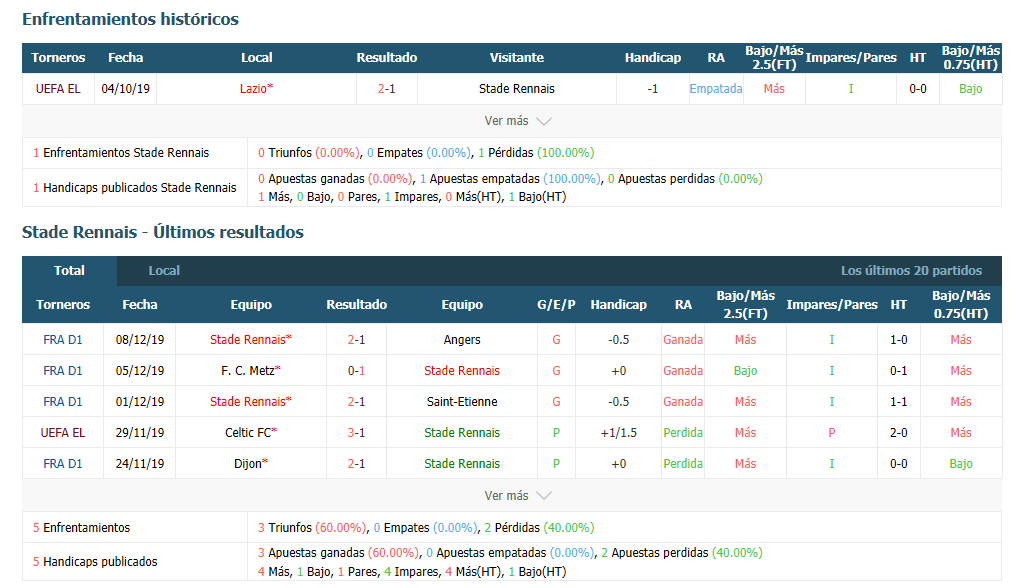This screenshot has width=1019, height=588.
Task: Click the 2-1 result against Angers
Action: click(356, 340)
